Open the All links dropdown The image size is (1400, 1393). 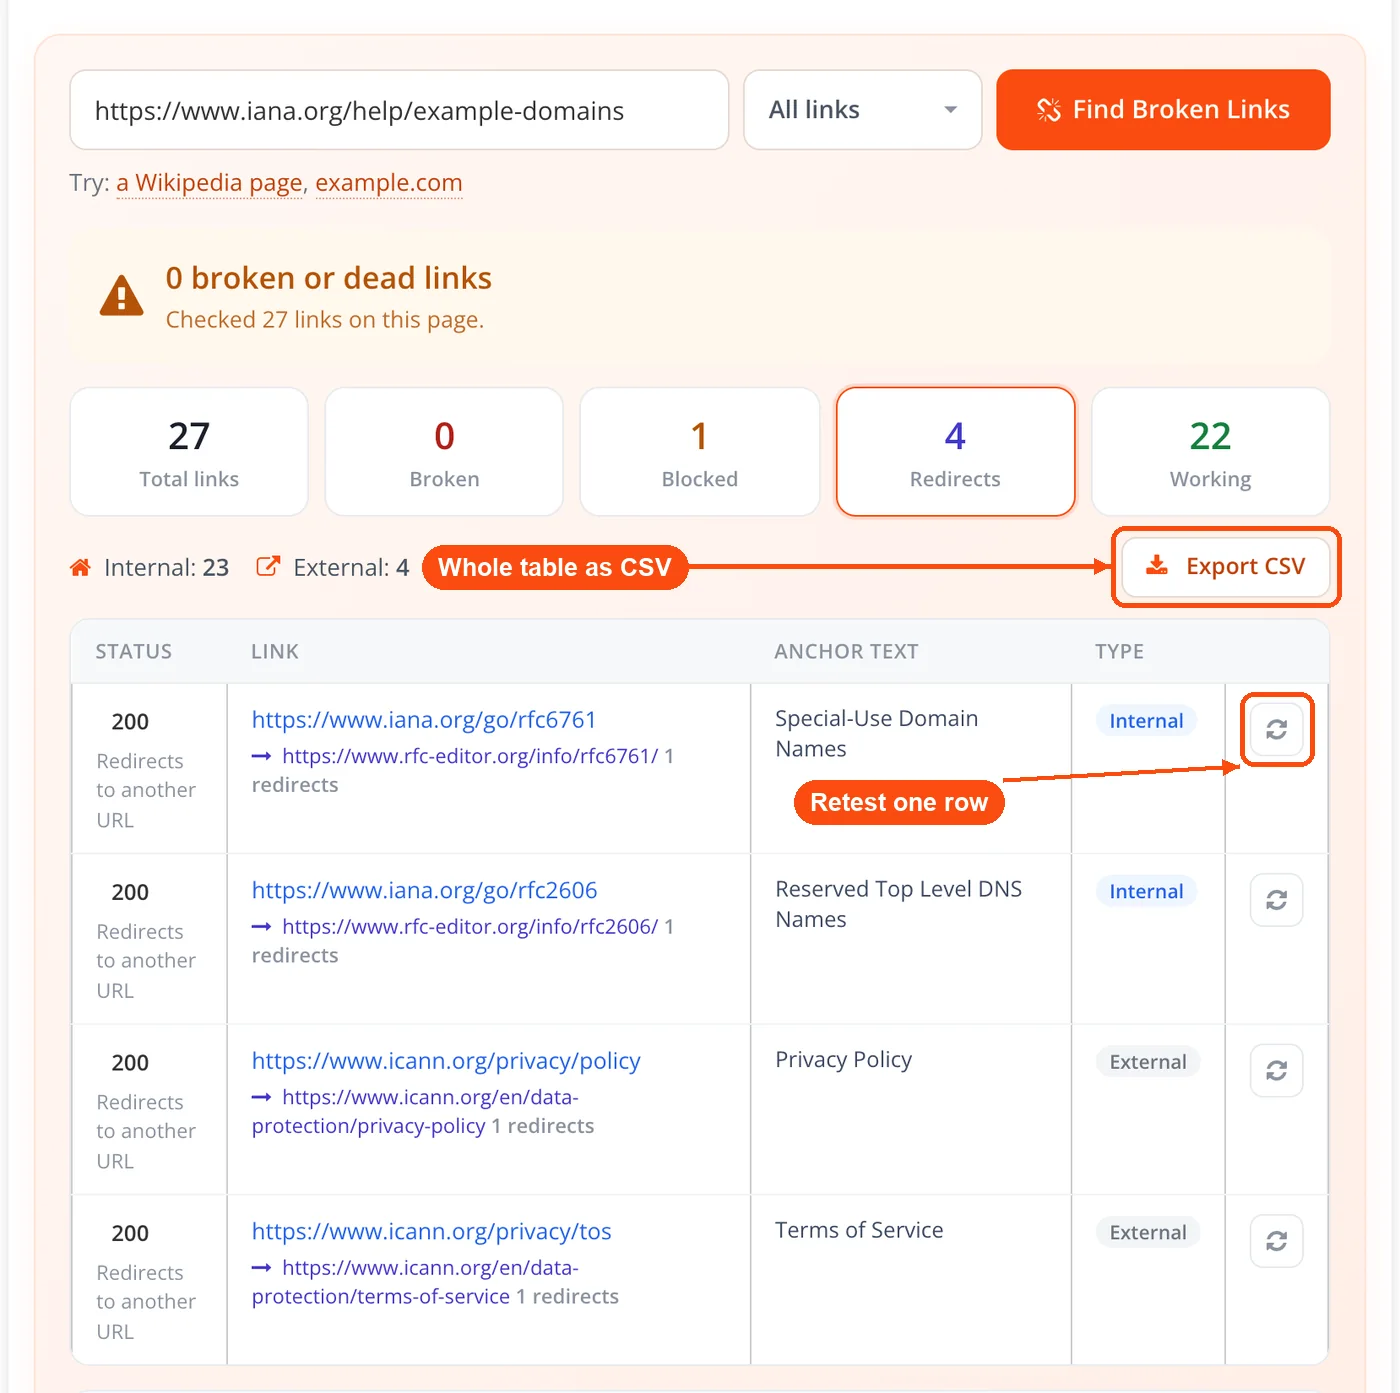click(x=862, y=110)
